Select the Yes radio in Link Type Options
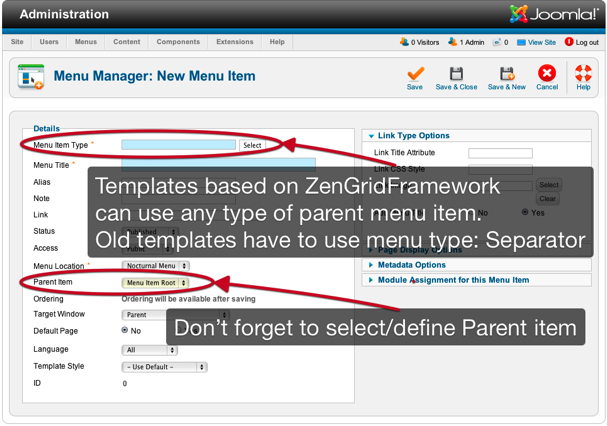The width and height of the screenshot is (607, 426). (x=525, y=212)
